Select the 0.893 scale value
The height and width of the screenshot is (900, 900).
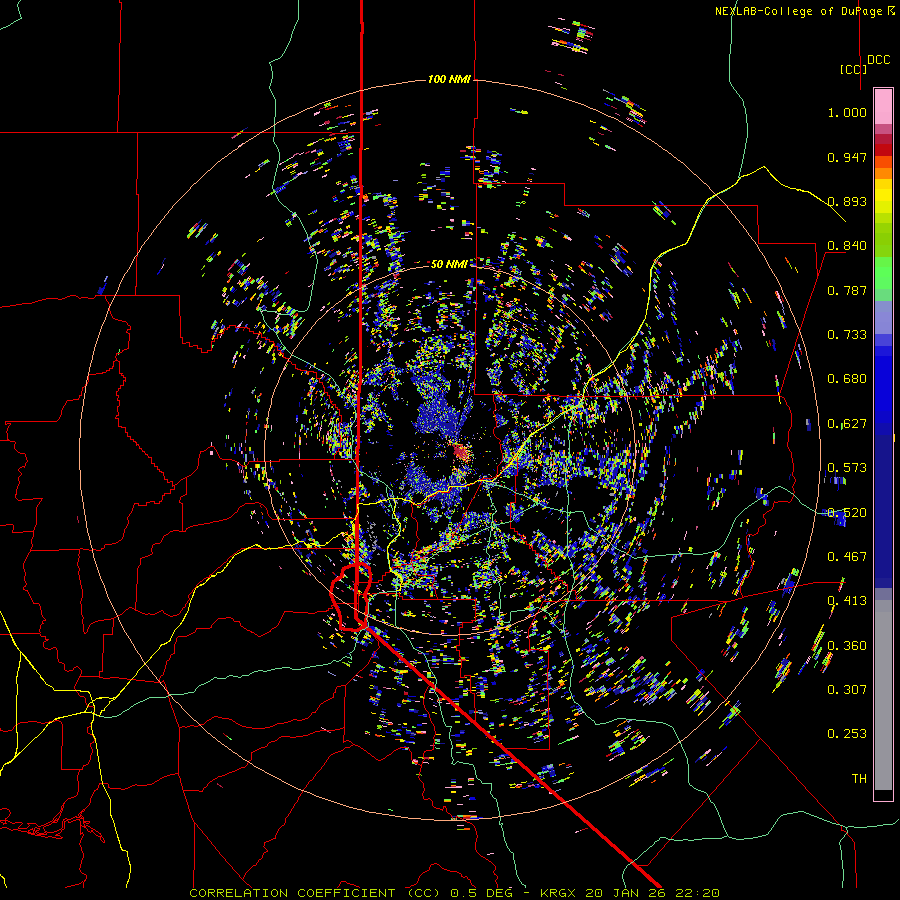(847, 201)
